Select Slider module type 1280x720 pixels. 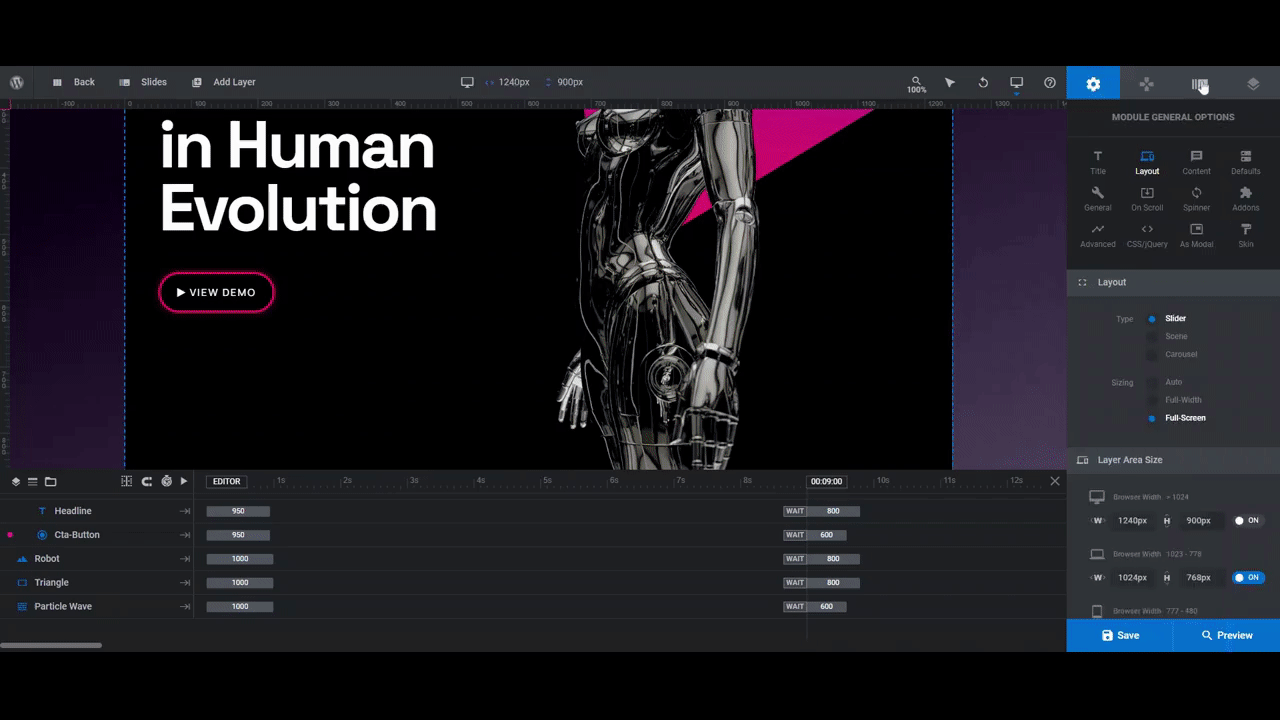[1167, 319]
